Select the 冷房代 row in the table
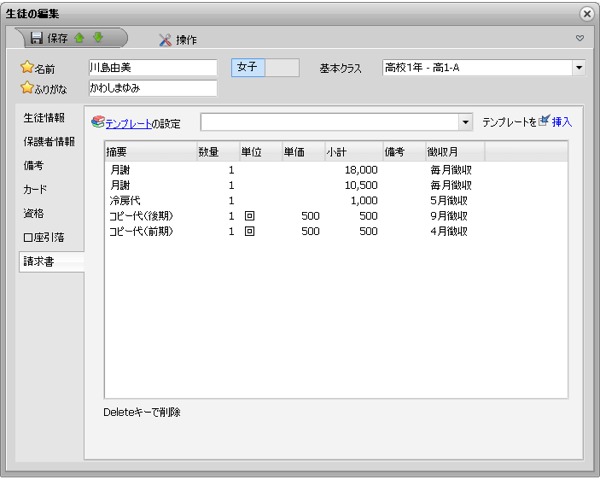Image resolution: width=600 pixels, height=480 pixels. point(127,201)
